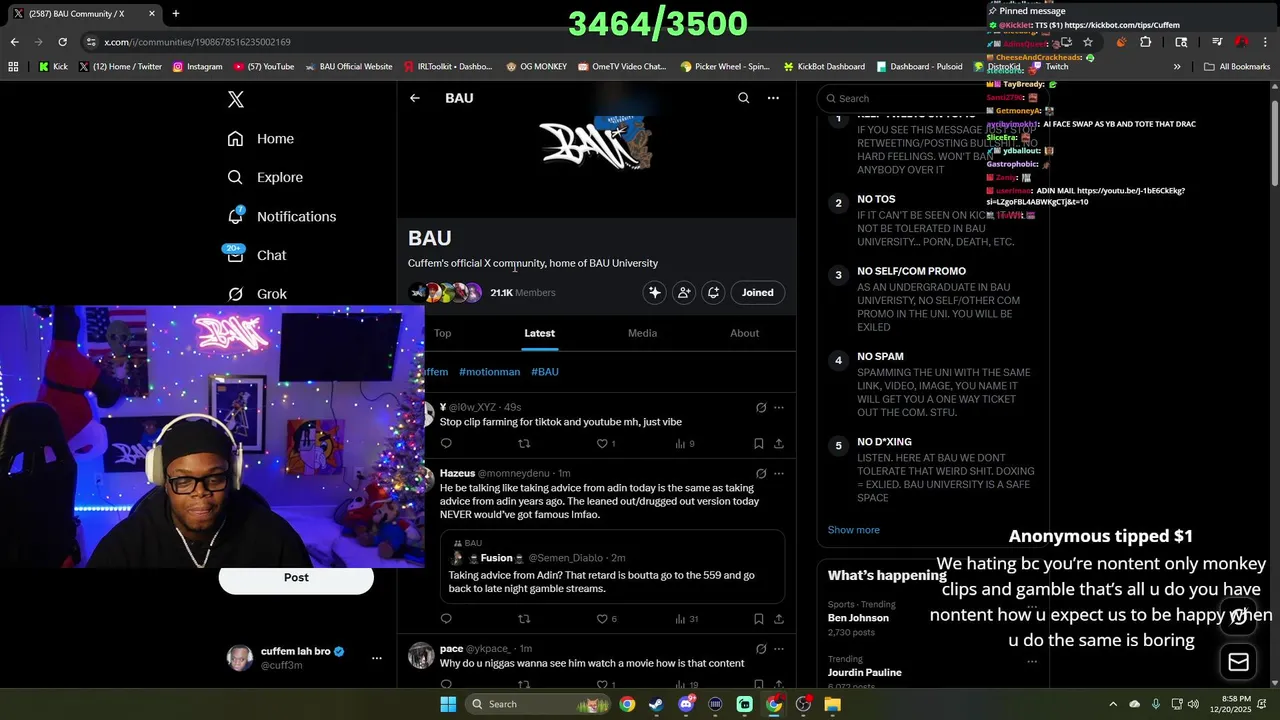The height and width of the screenshot is (720, 1280).
Task: Open the browser apps grid icon
Action: (x=13, y=67)
